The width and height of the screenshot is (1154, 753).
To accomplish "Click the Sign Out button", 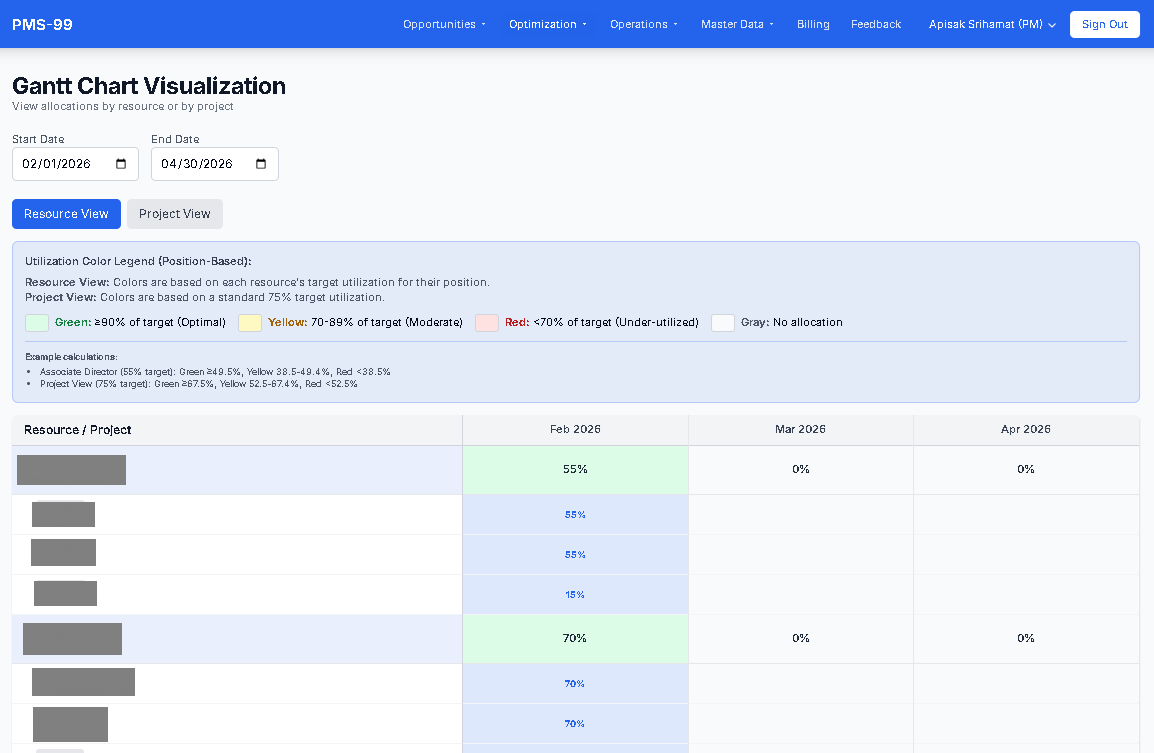I will [x=1104, y=24].
